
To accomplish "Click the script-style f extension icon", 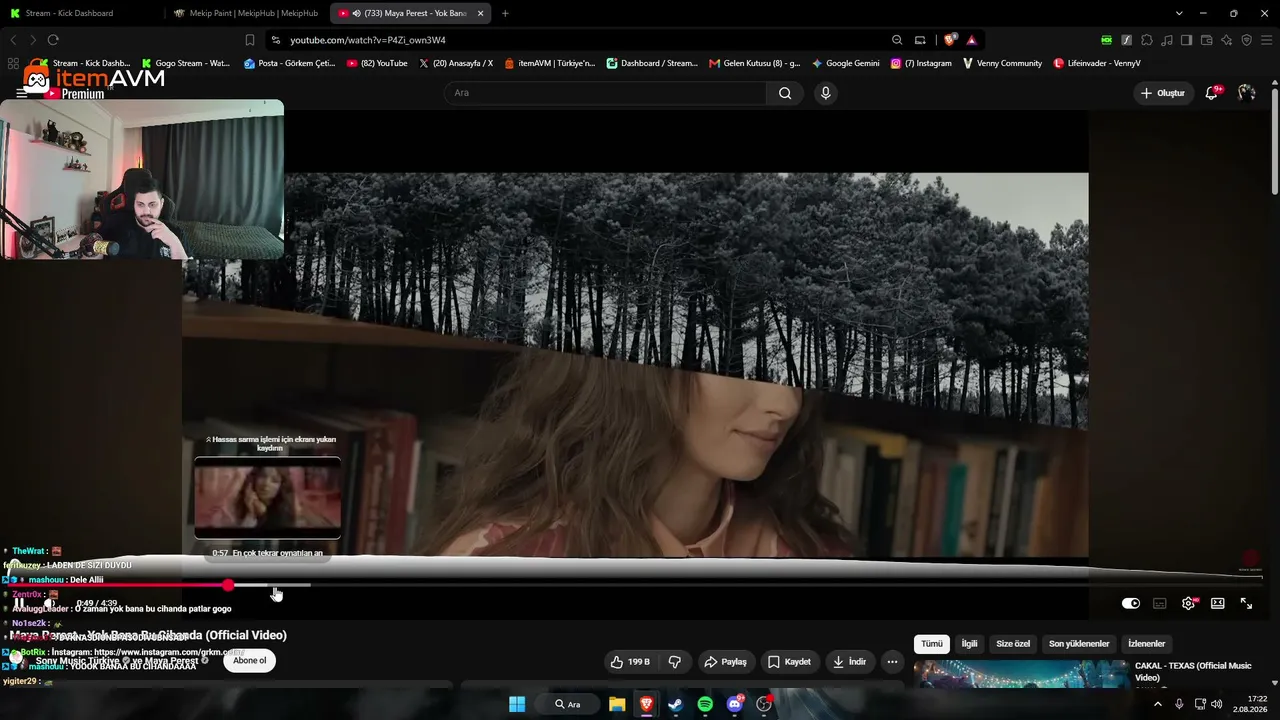I will pos(1126,40).
